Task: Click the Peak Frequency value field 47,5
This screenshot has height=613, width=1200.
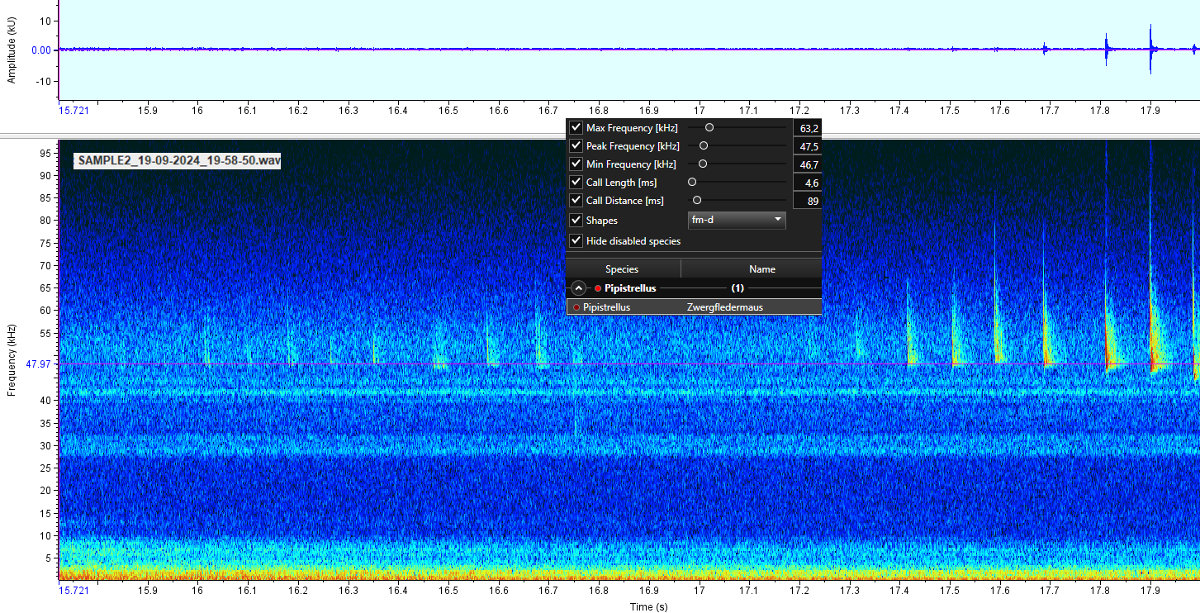Action: point(807,146)
